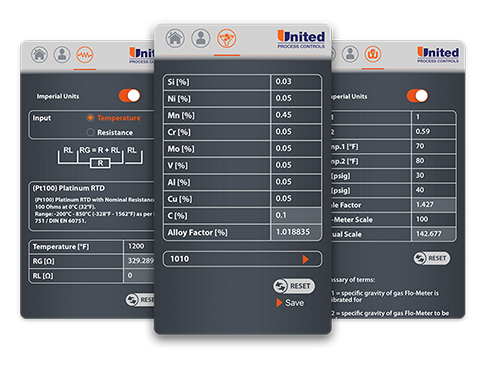Image resolution: width=488 pixels, height=366 pixels.
Task: Edit the Al [%] value field
Action: click(296, 182)
